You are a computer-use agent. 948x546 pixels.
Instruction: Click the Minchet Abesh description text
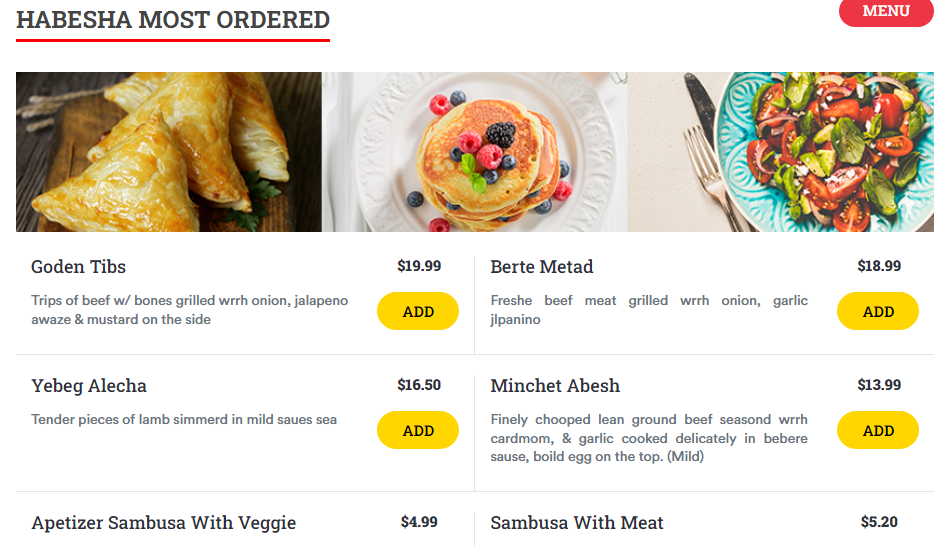(x=649, y=438)
